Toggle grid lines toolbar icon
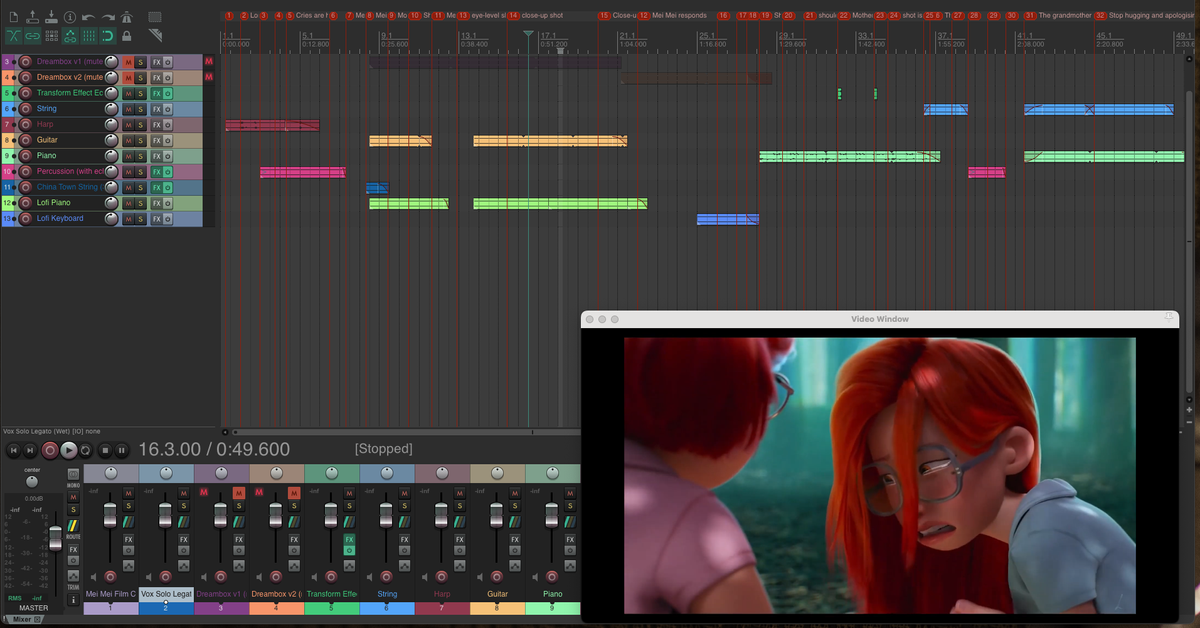This screenshot has height=628, width=1200. coord(89,36)
